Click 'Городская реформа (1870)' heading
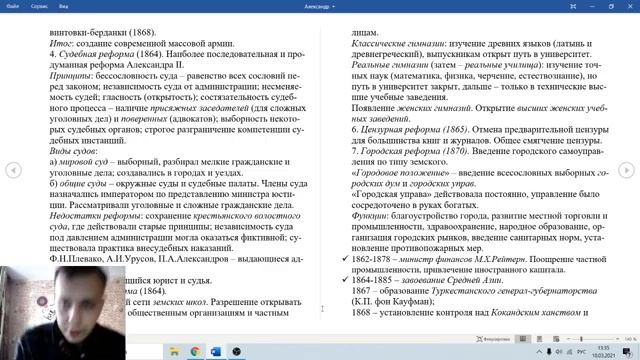Viewport: 640px width, 360px height. click(x=414, y=151)
